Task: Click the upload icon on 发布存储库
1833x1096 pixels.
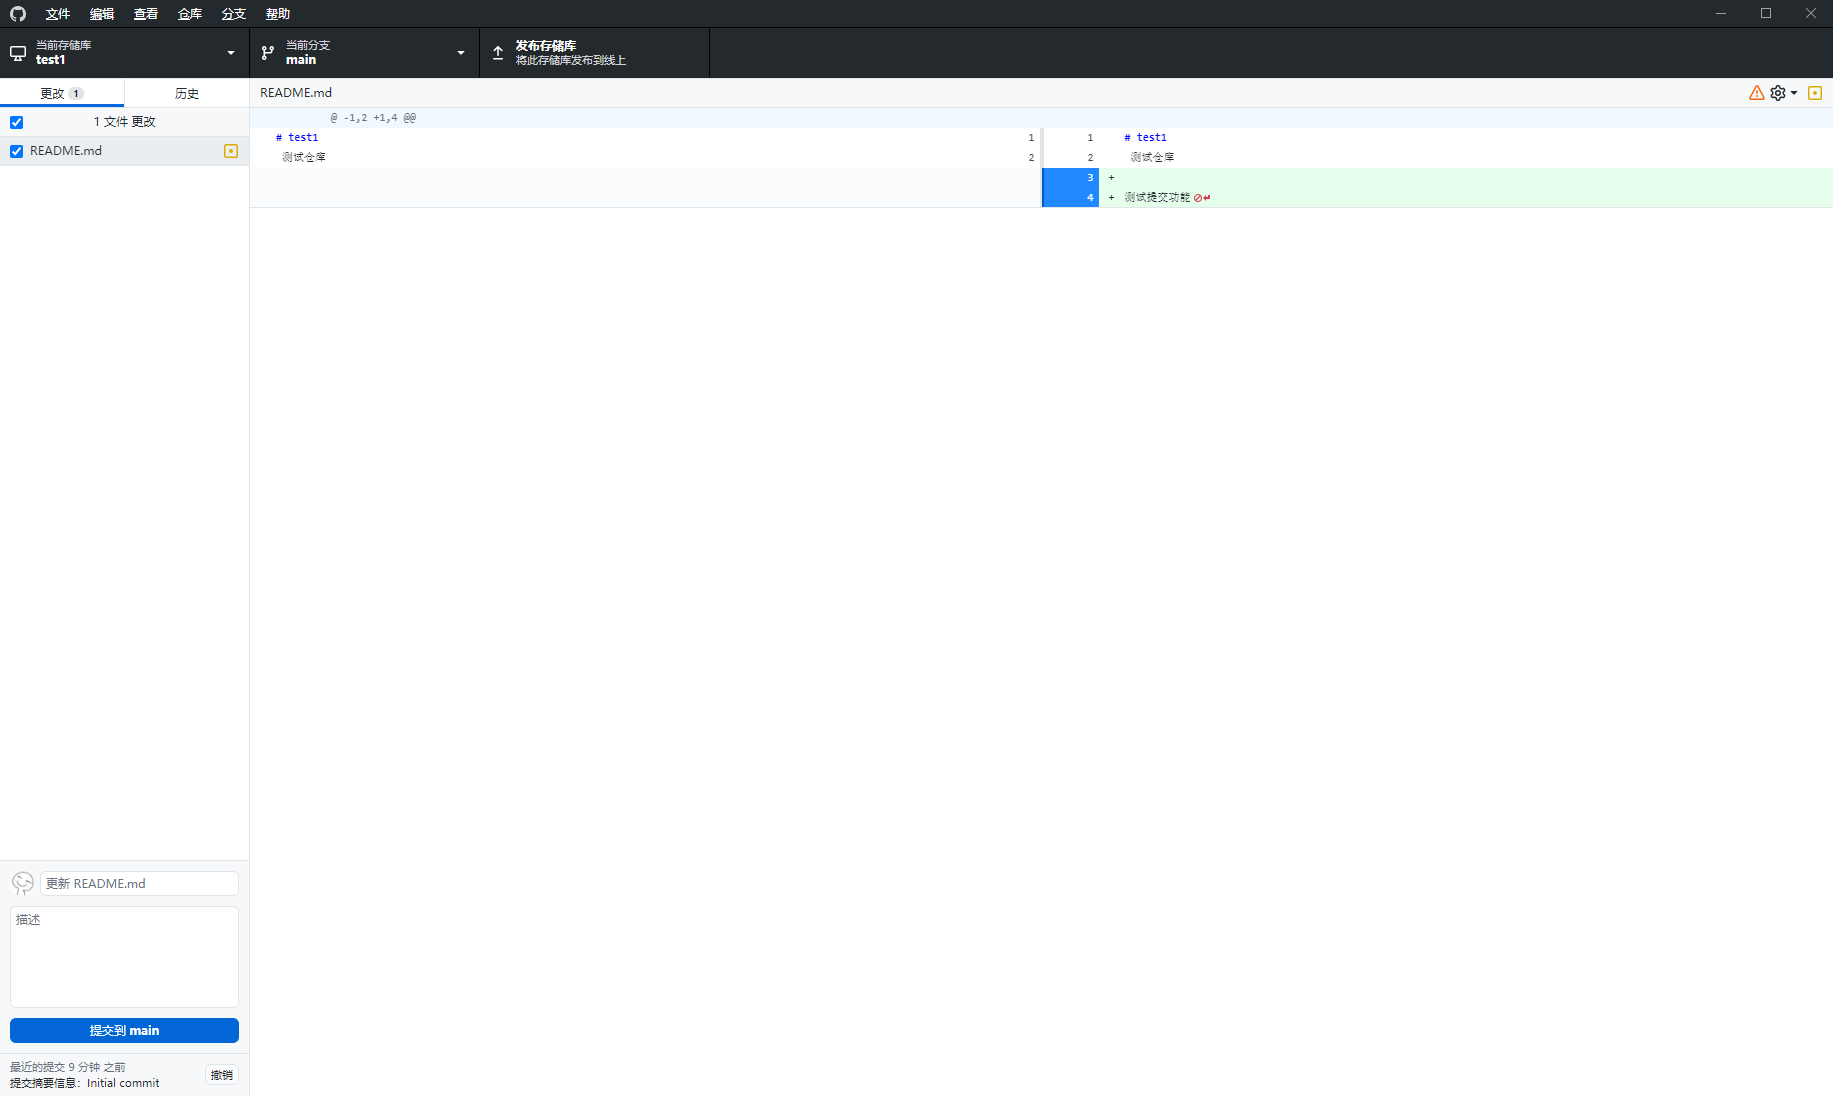Action: click(497, 52)
